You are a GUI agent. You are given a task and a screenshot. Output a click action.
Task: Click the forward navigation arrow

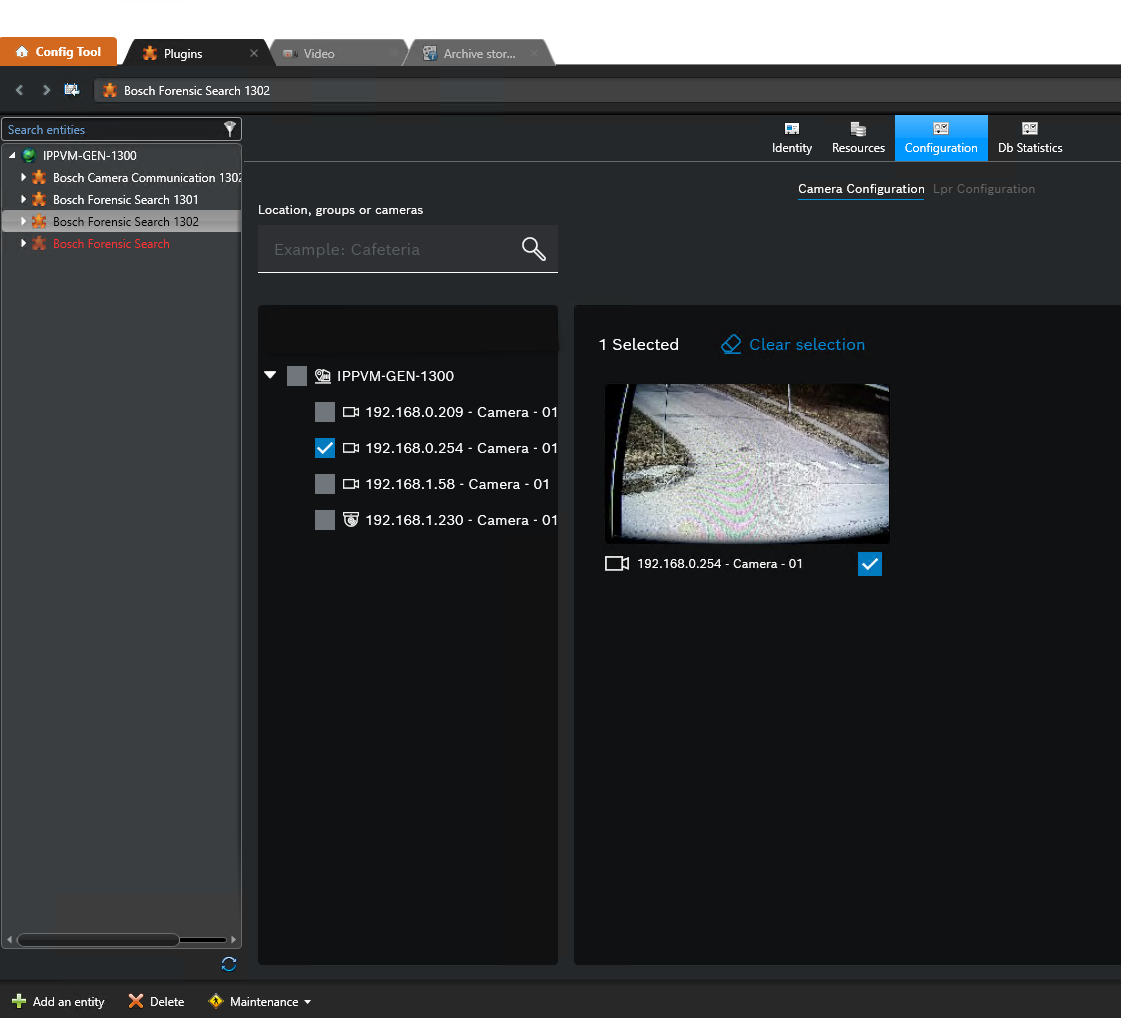(x=46, y=90)
